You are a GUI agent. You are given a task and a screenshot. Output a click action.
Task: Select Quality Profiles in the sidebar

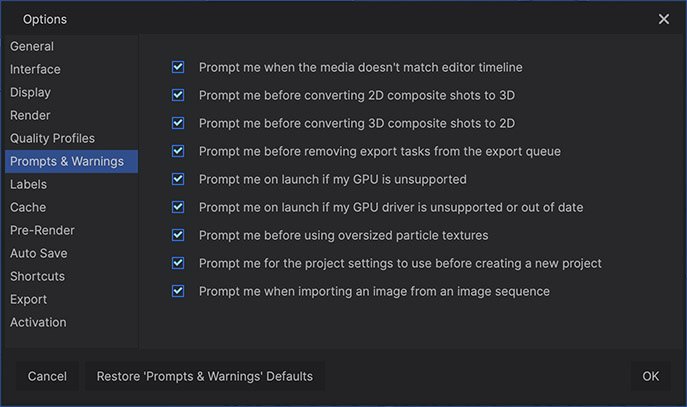(52, 138)
